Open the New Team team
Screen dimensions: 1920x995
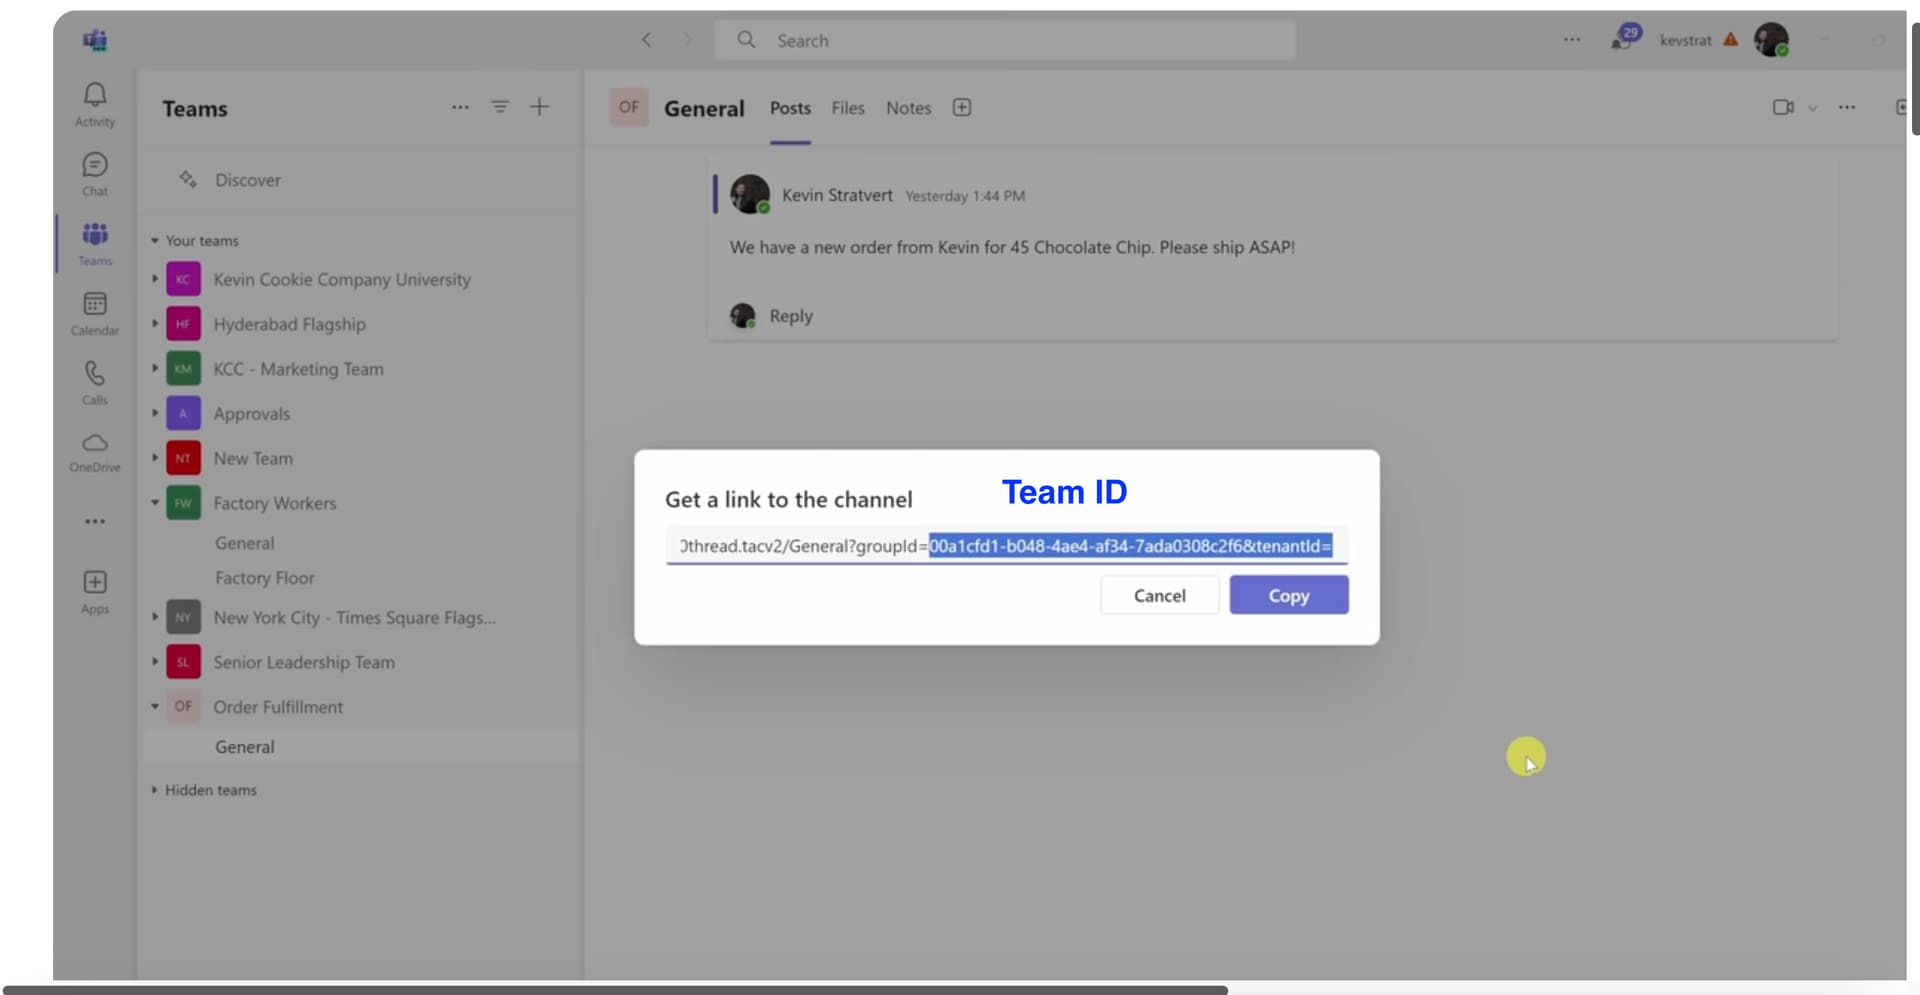pos(253,458)
